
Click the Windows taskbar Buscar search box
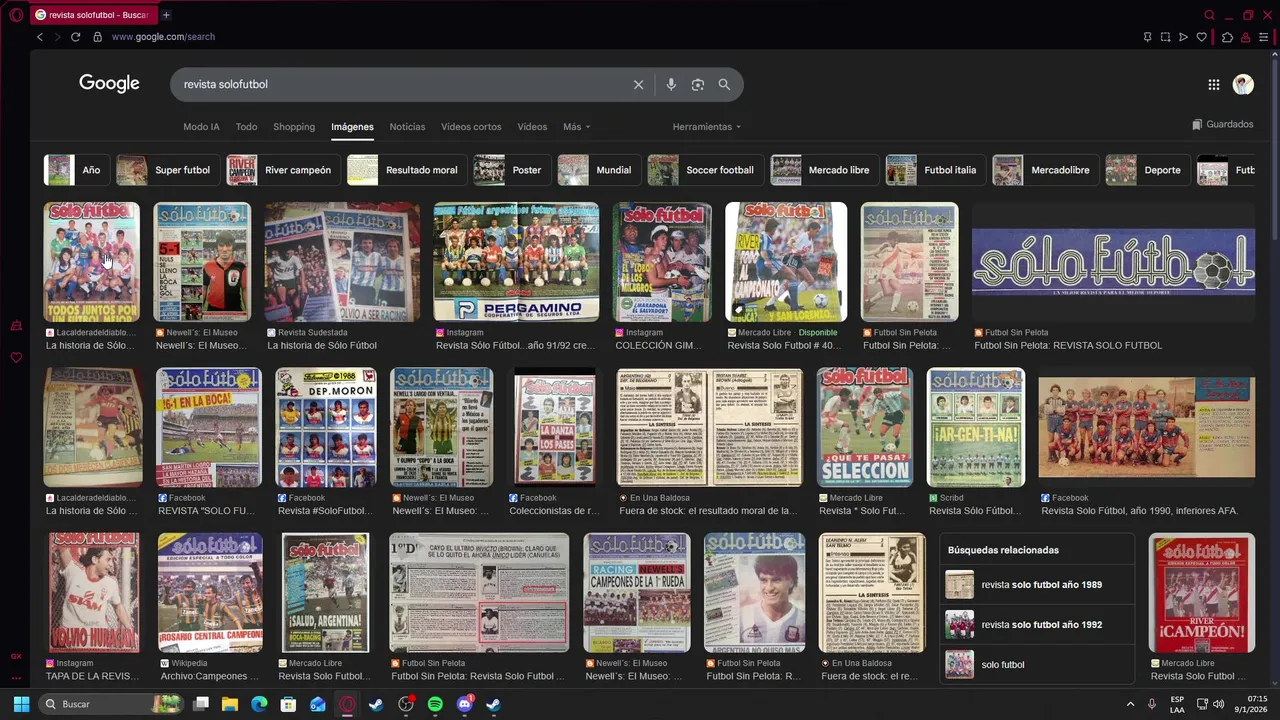(x=110, y=704)
